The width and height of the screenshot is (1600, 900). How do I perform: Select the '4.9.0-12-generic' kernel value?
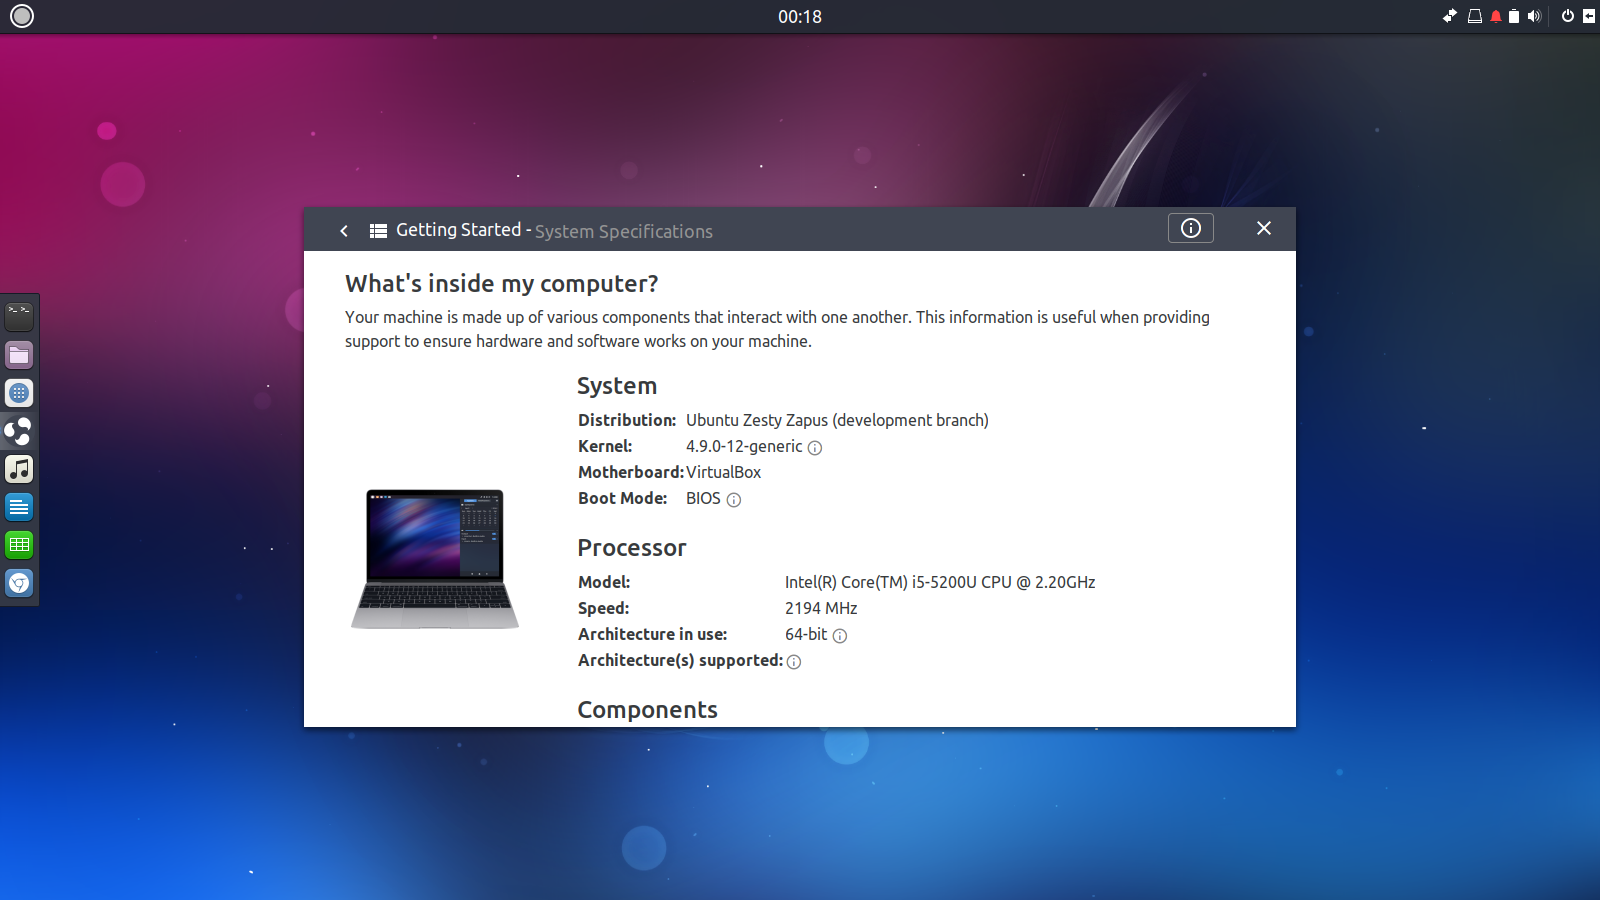click(744, 446)
